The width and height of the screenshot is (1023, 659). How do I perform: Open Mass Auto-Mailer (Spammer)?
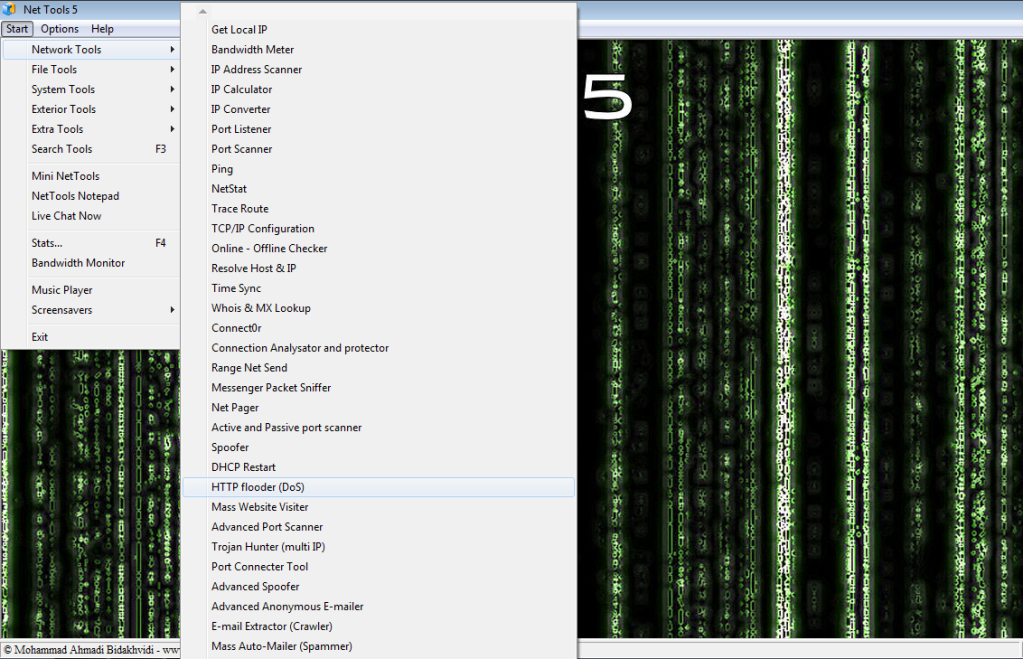378,647
